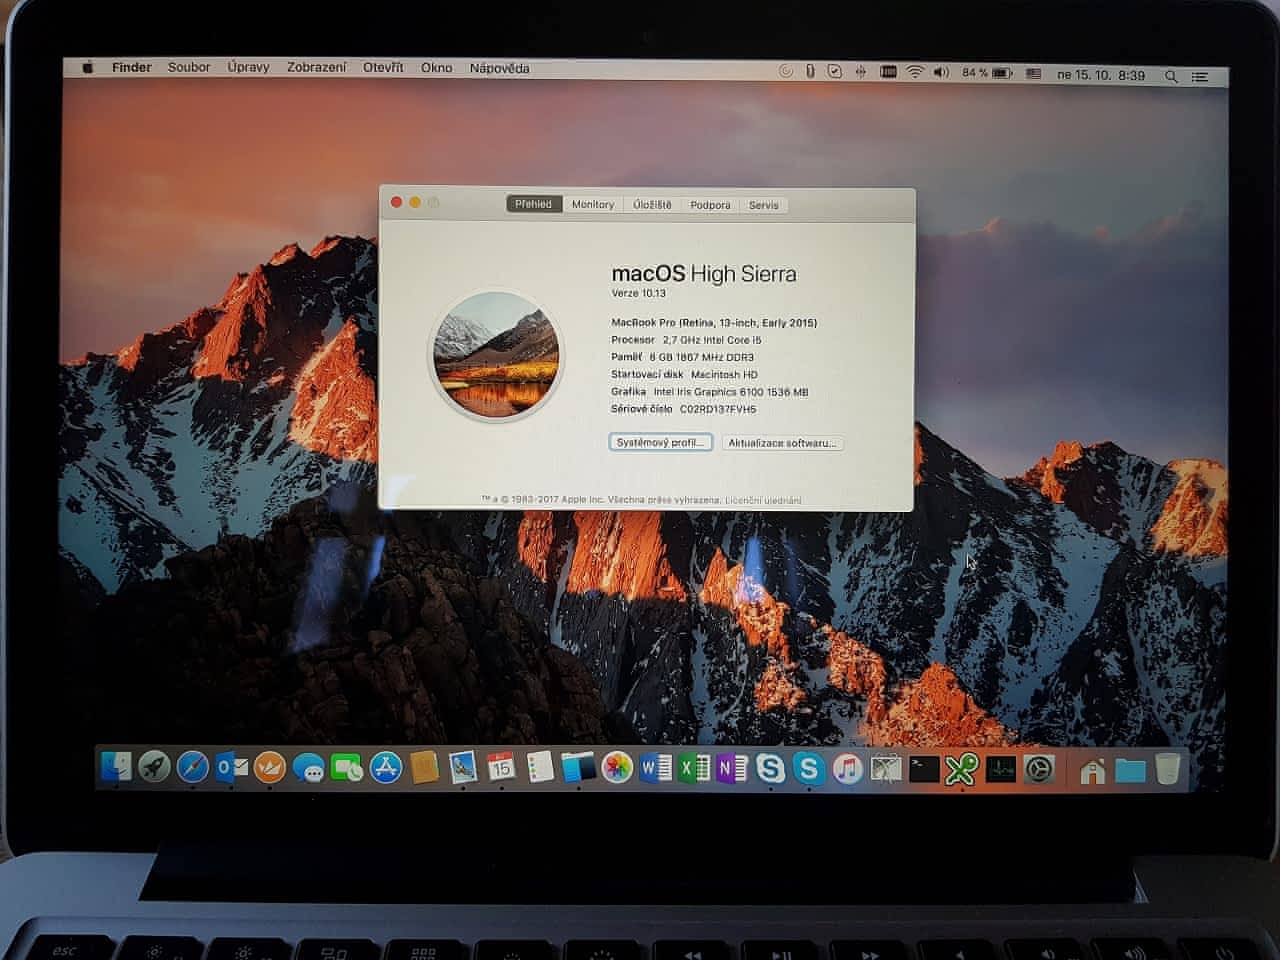Open the App Store icon
The height and width of the screenshot is (960, 1280).
[x=385, y=768]
